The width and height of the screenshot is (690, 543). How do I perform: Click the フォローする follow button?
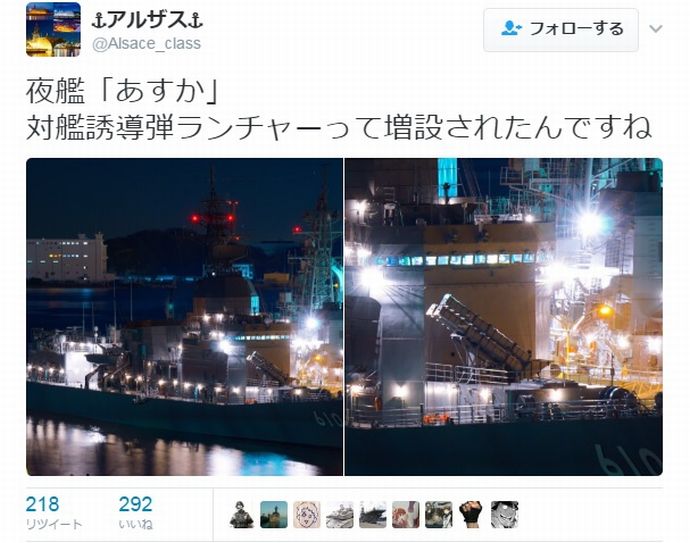561,29
